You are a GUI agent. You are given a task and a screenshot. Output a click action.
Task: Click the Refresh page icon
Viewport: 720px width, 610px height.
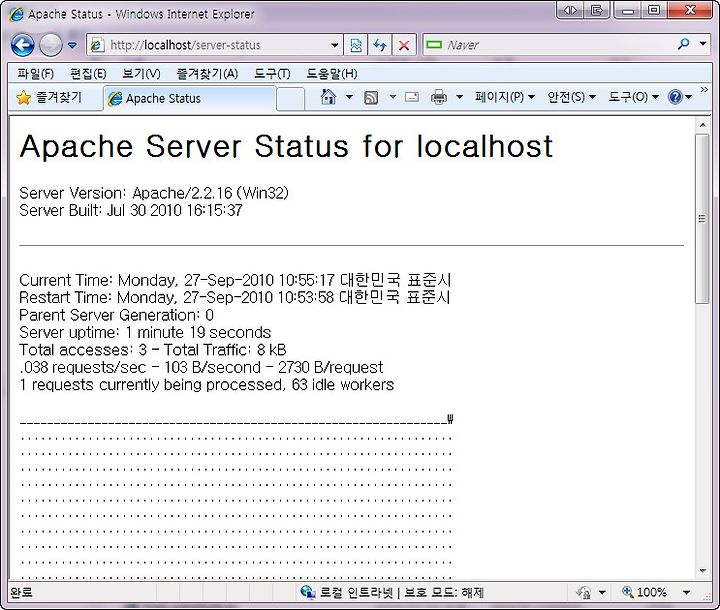380,45
